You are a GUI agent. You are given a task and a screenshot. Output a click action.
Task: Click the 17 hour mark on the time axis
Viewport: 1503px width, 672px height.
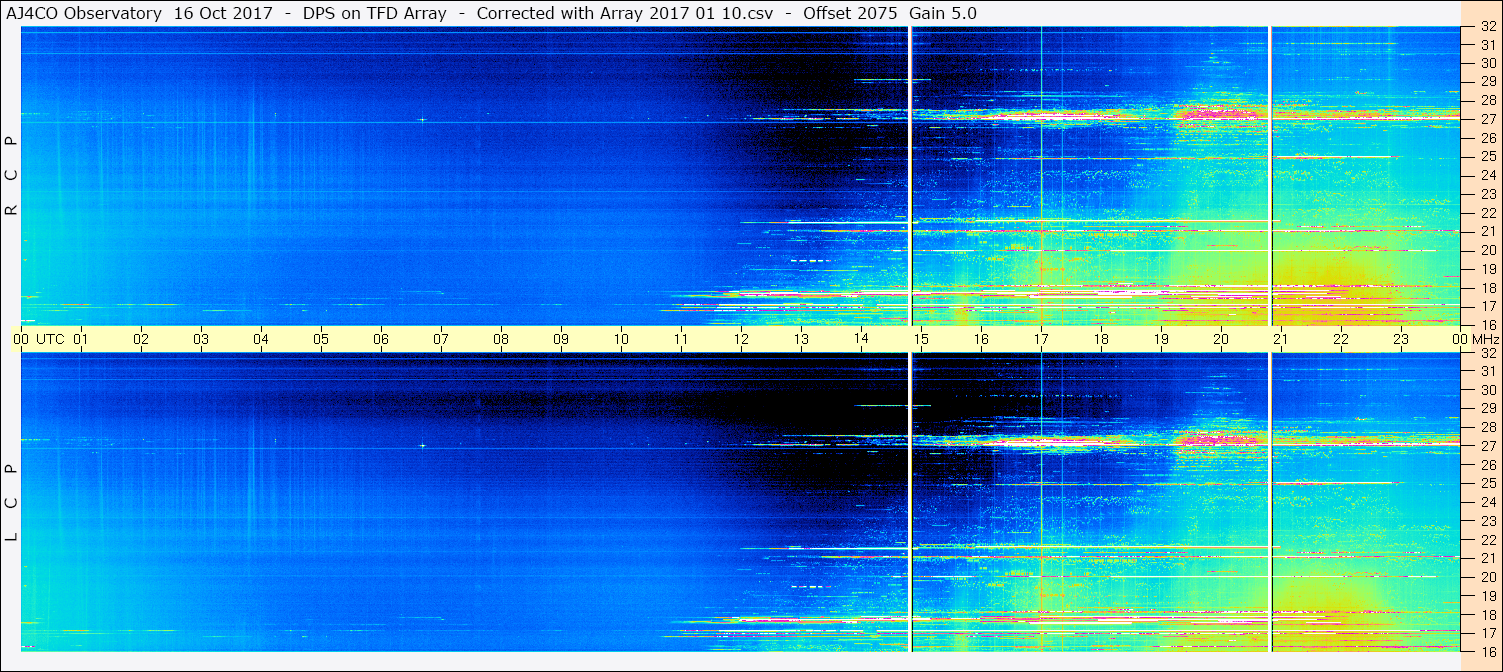click(x=1041, y=339)
